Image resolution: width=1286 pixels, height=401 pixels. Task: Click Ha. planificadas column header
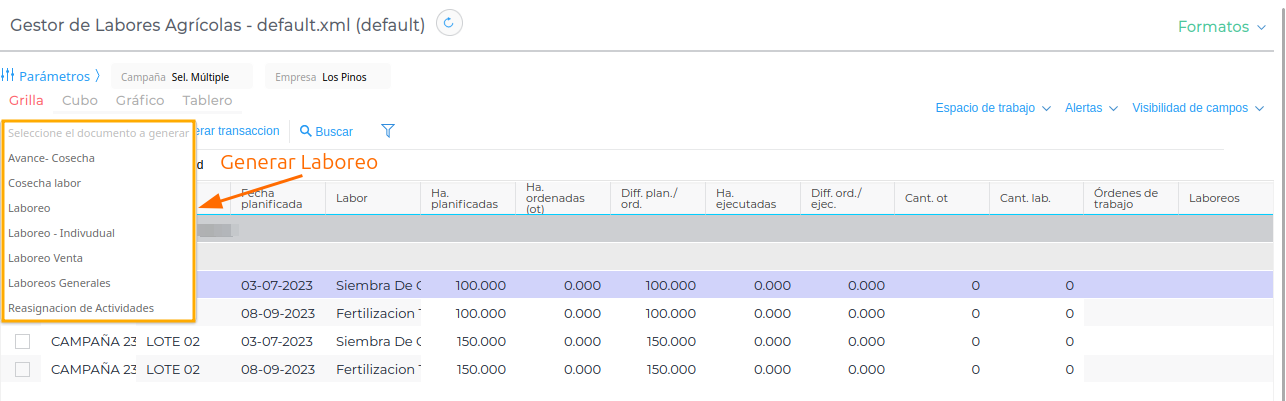tap(468, 198)
